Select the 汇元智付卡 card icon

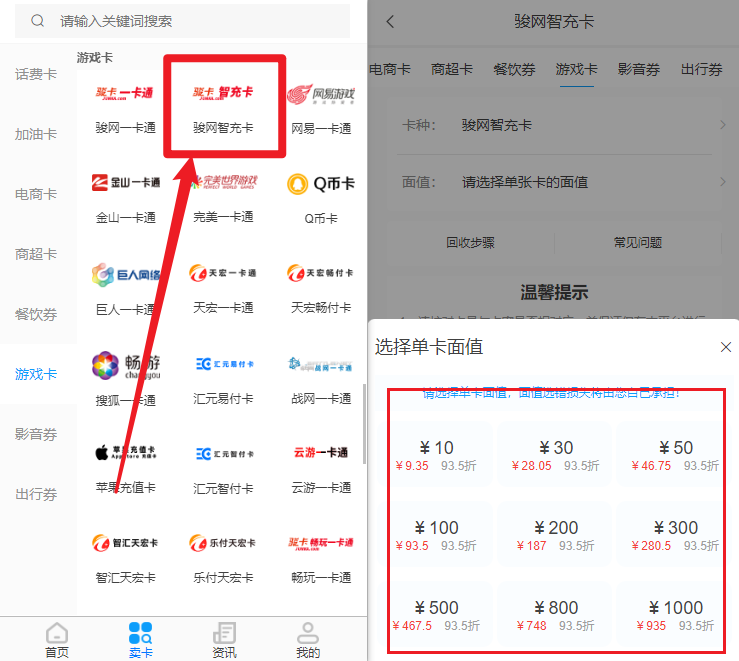click(x=225, y=454)
